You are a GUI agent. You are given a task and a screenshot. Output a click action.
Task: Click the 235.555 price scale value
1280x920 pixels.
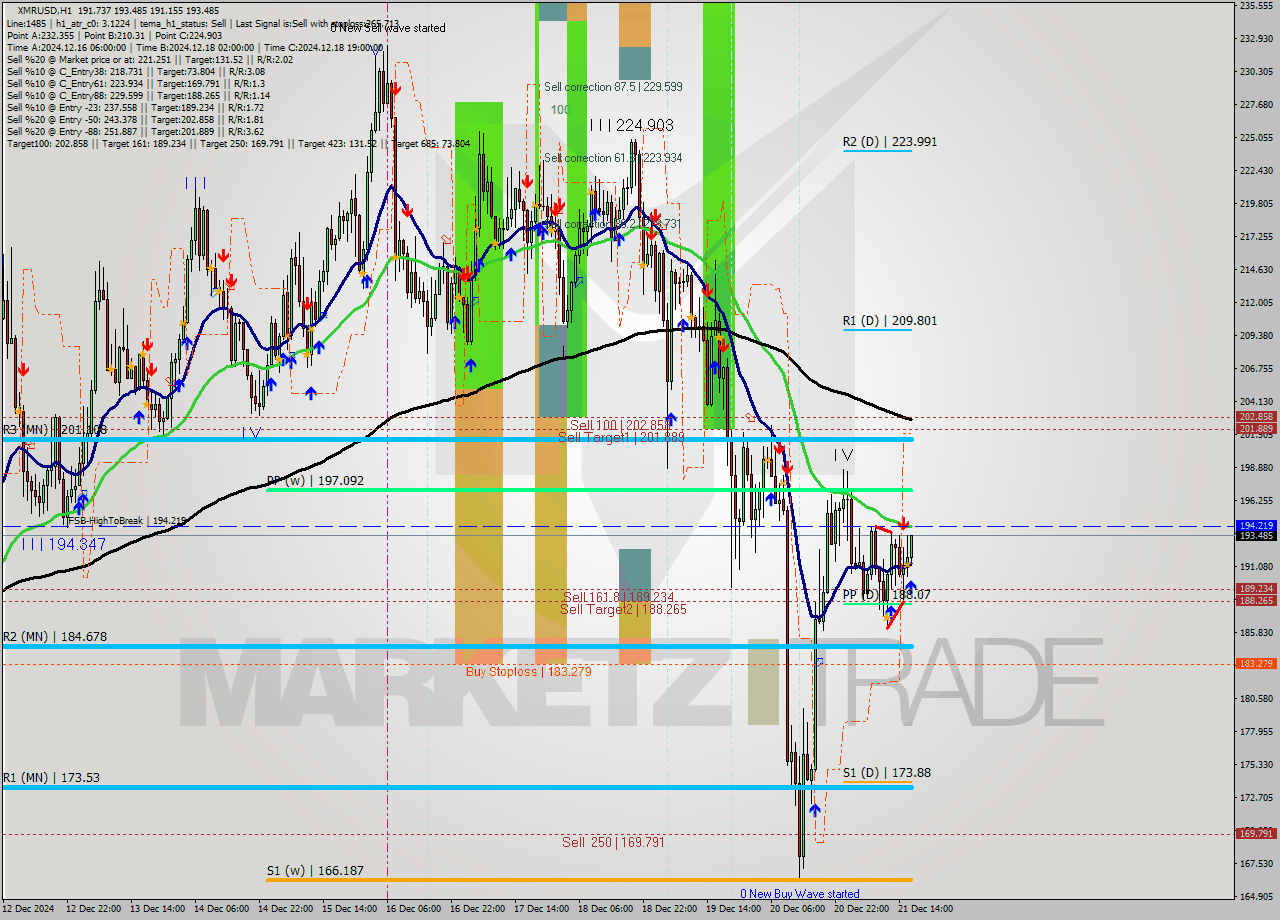pyautogui.click(x=1255, y=6)
